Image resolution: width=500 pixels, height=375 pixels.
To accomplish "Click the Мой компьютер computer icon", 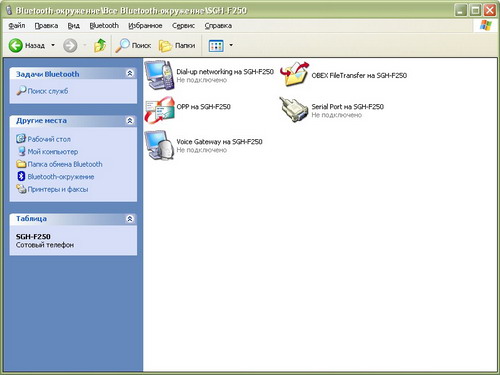I will coord(22,151).
